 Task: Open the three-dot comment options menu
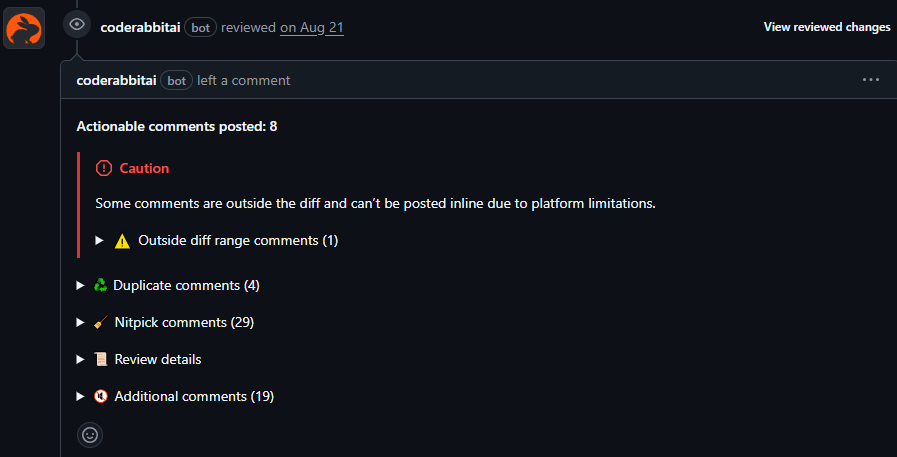(x=870, y=80)
